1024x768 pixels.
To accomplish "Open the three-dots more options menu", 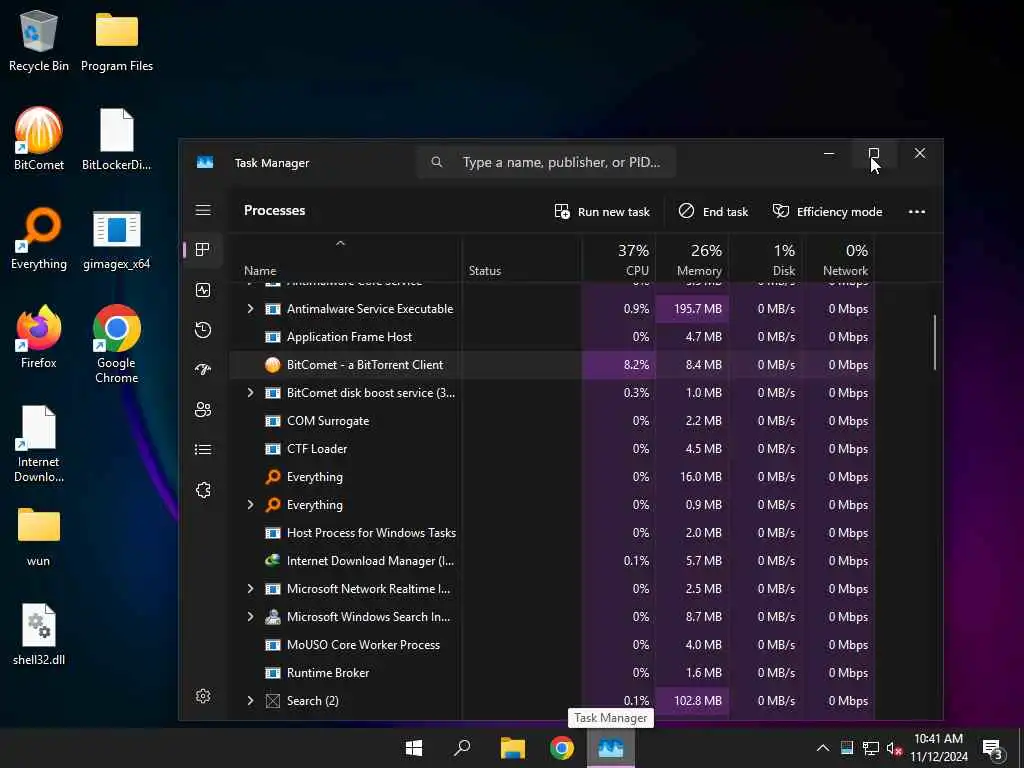I will pos(917,212).
